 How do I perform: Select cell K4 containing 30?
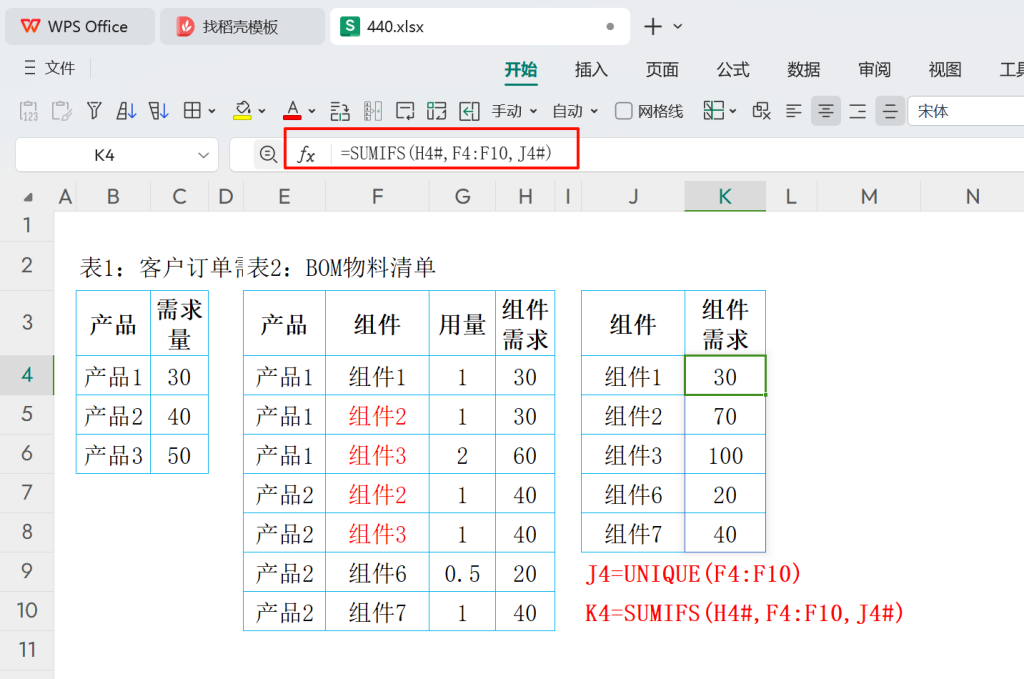pyautogui.click(x=725, y=375)
